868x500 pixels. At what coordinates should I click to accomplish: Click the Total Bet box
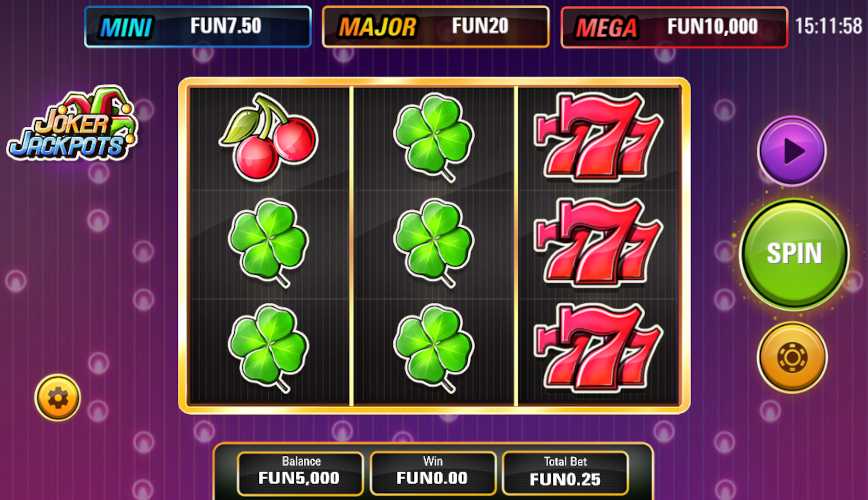565,472
